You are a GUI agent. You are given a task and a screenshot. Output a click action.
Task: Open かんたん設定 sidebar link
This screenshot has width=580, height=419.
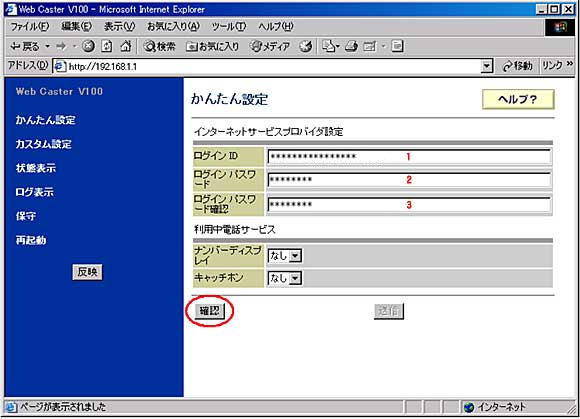[45, 120]
